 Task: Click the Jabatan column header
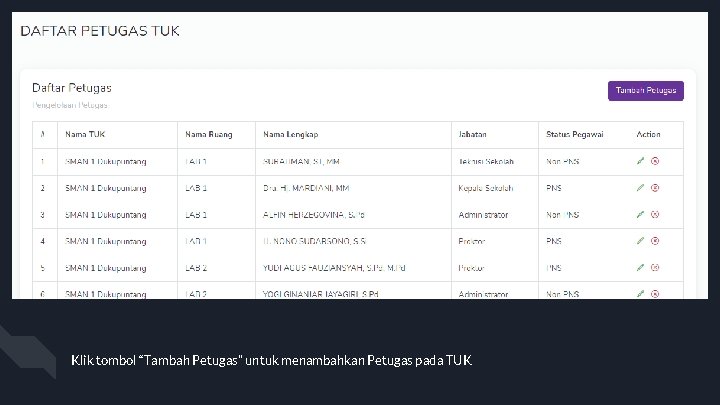click(474, 135)
